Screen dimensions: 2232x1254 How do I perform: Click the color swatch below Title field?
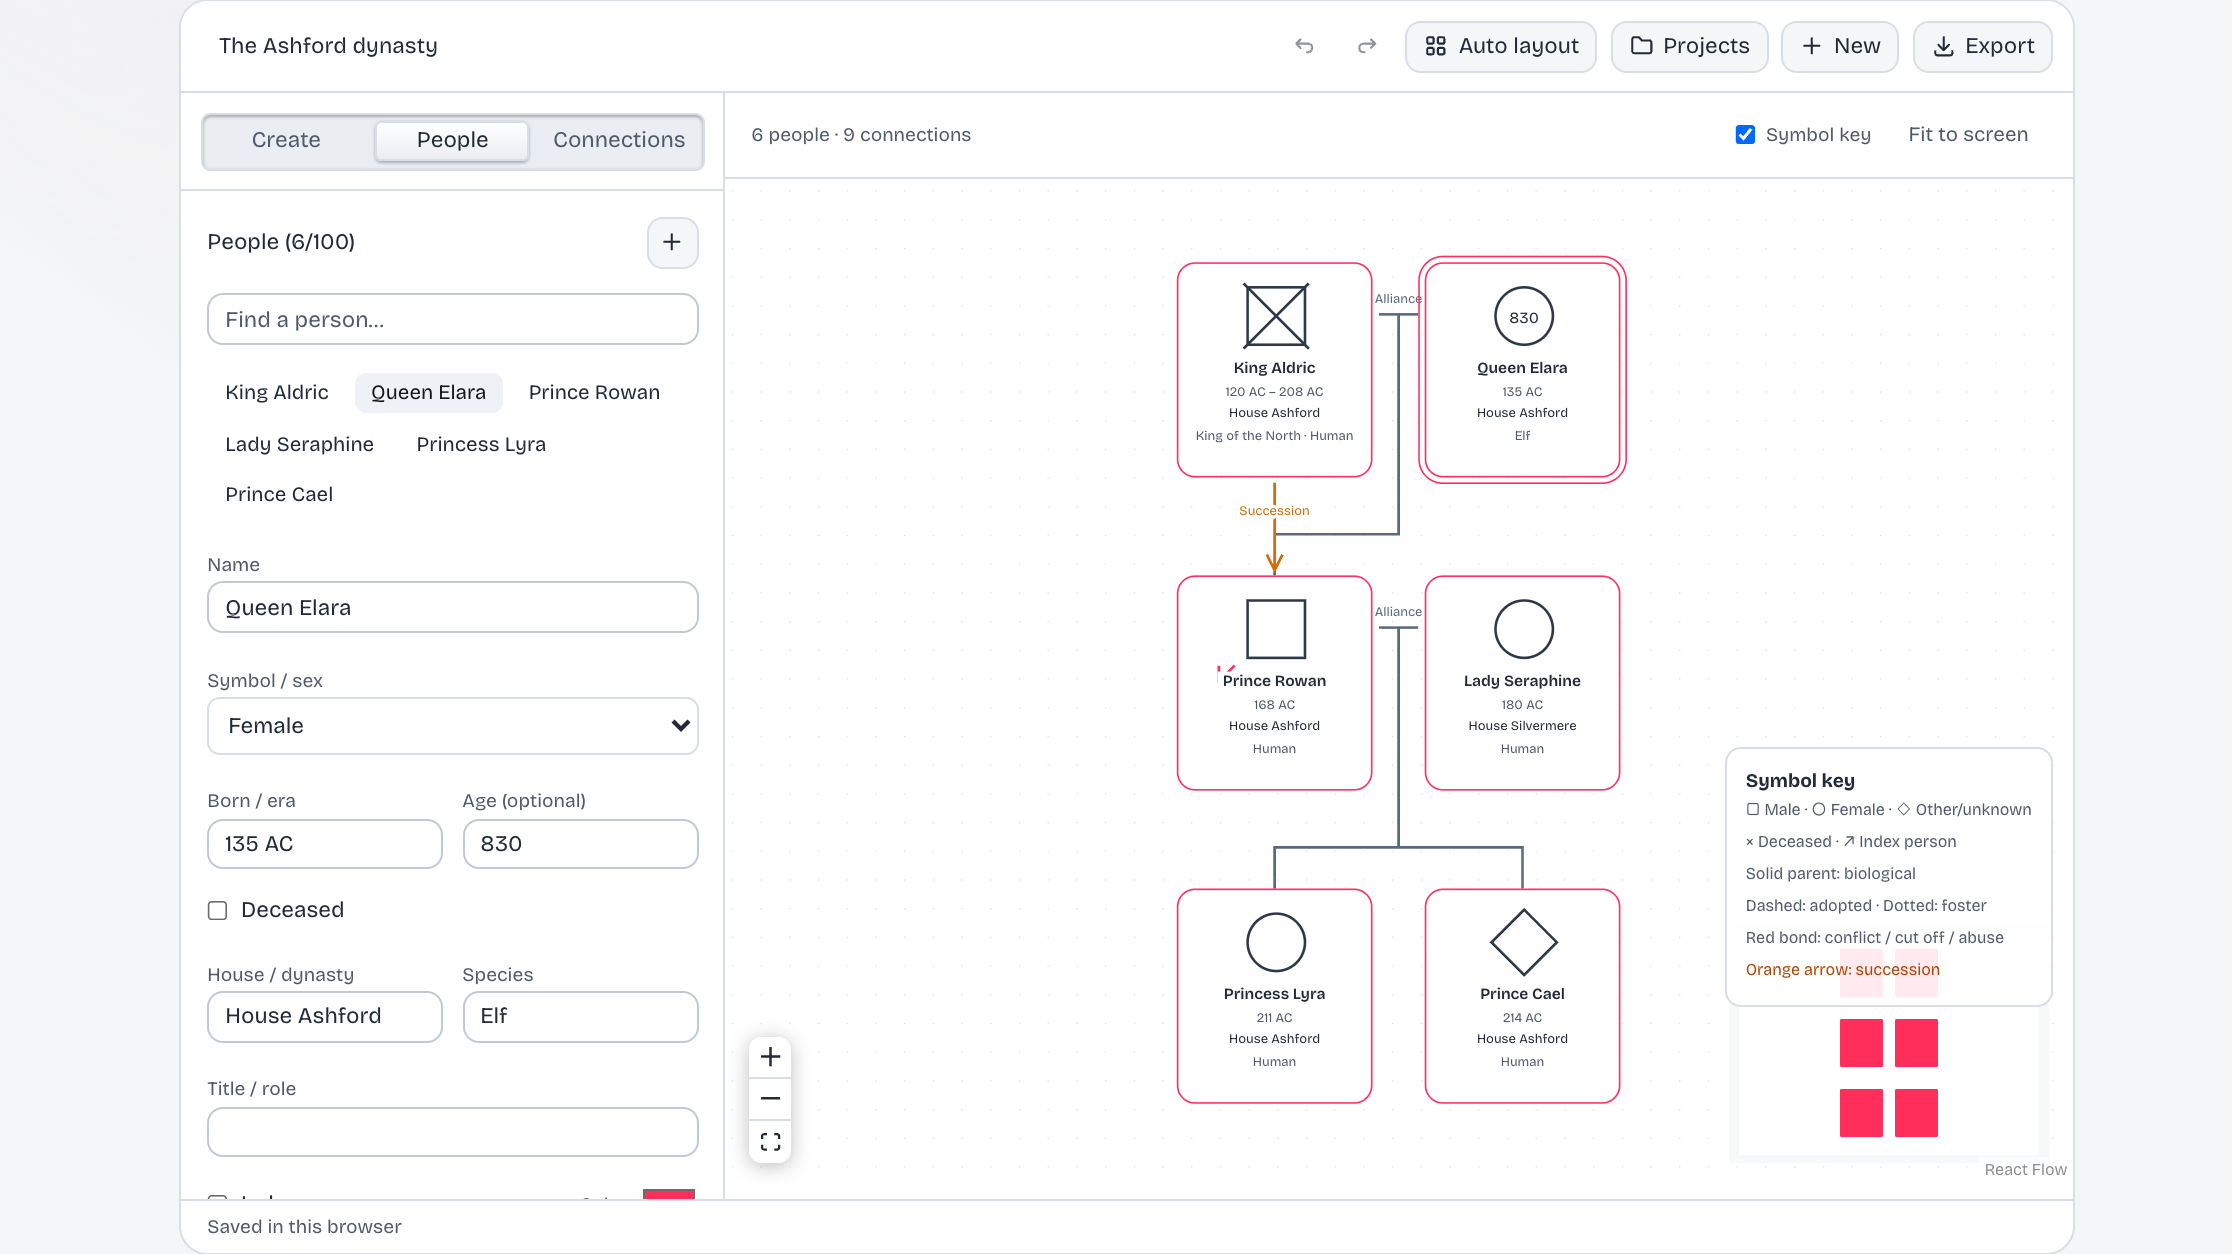(668, 1194)
